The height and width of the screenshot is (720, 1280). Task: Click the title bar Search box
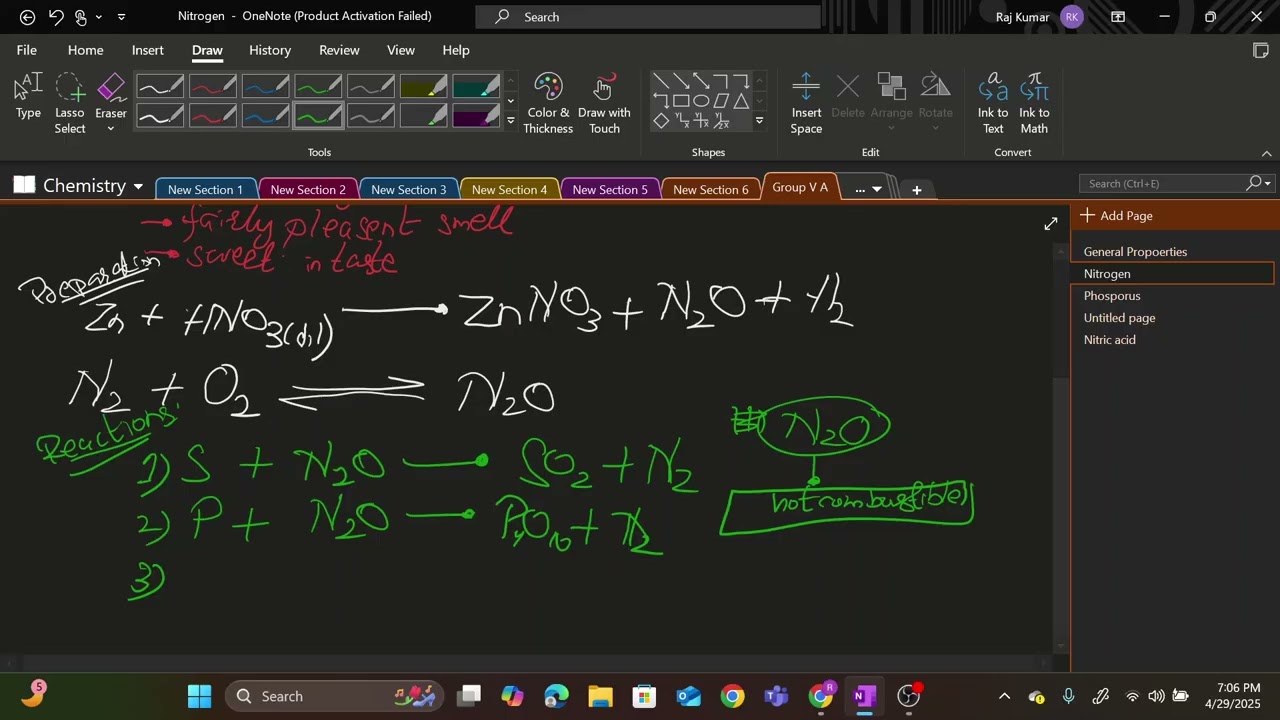[x=648, y=17]
